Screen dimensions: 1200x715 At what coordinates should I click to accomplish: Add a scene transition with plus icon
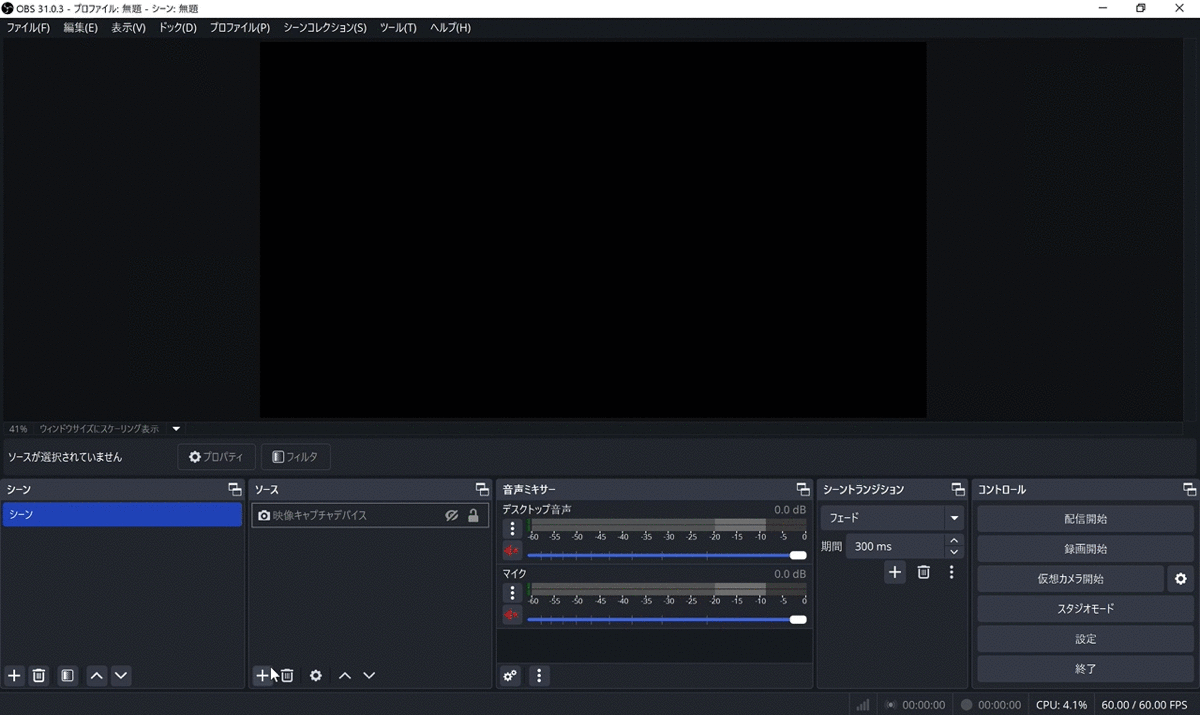coord(895,572)
